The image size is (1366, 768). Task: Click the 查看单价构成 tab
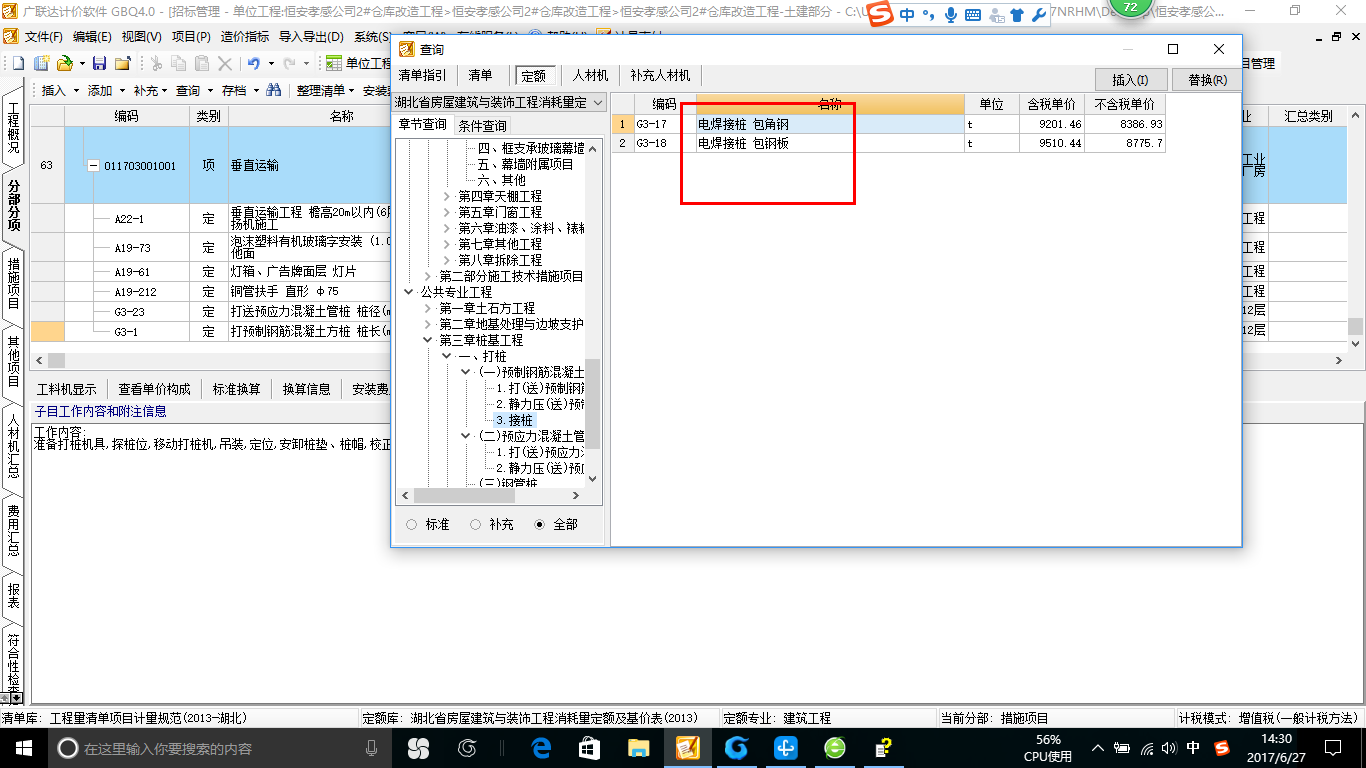point(154,389)
